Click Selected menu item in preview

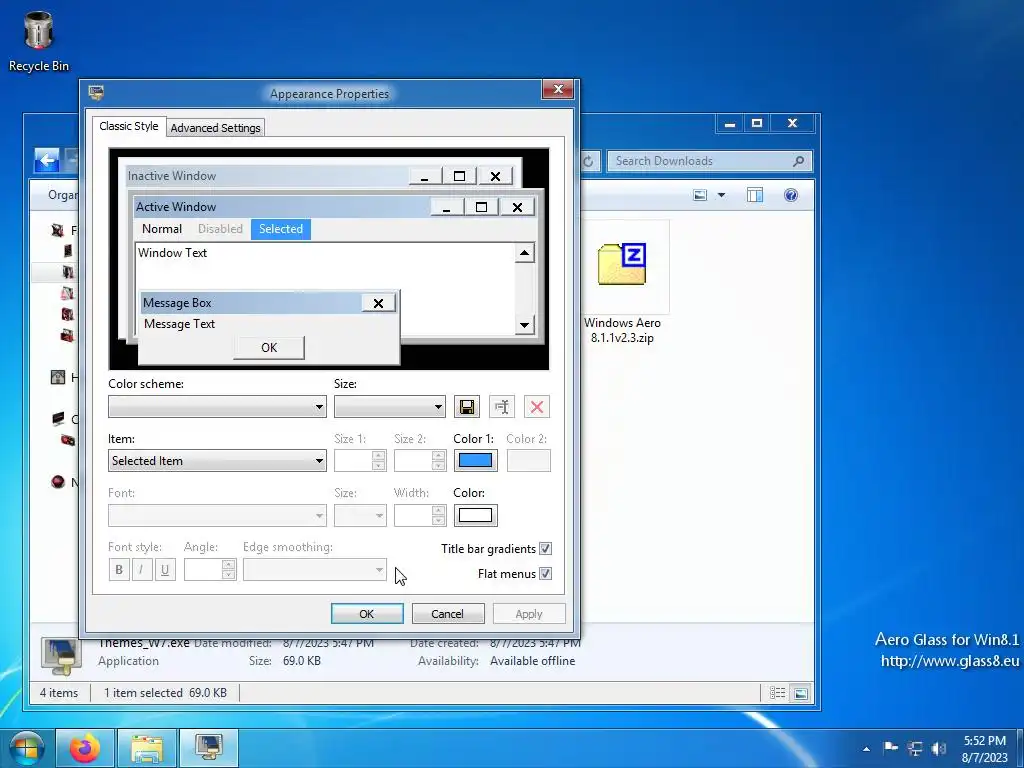coord(281,229)
